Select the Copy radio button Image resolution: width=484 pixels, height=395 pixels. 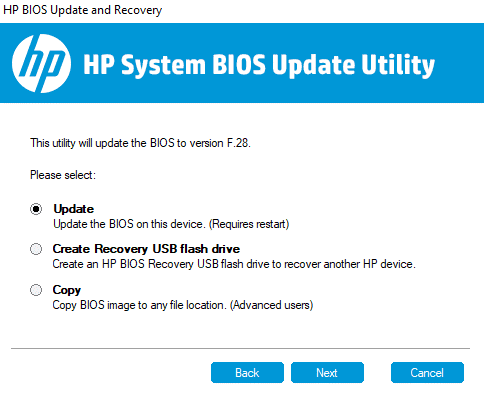click(x=36, y=290)
